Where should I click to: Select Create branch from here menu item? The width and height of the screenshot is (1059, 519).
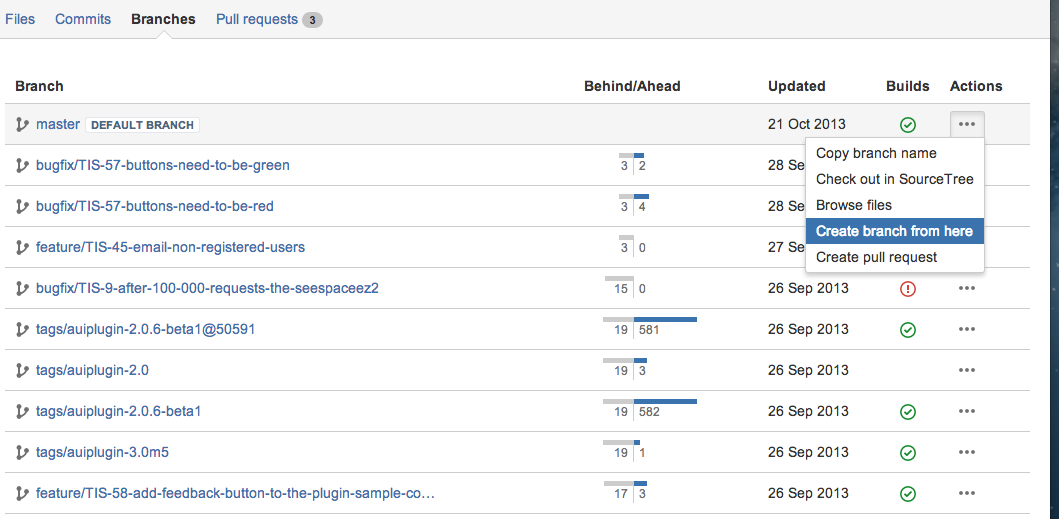pyautogui.click(x=894, y=231)
